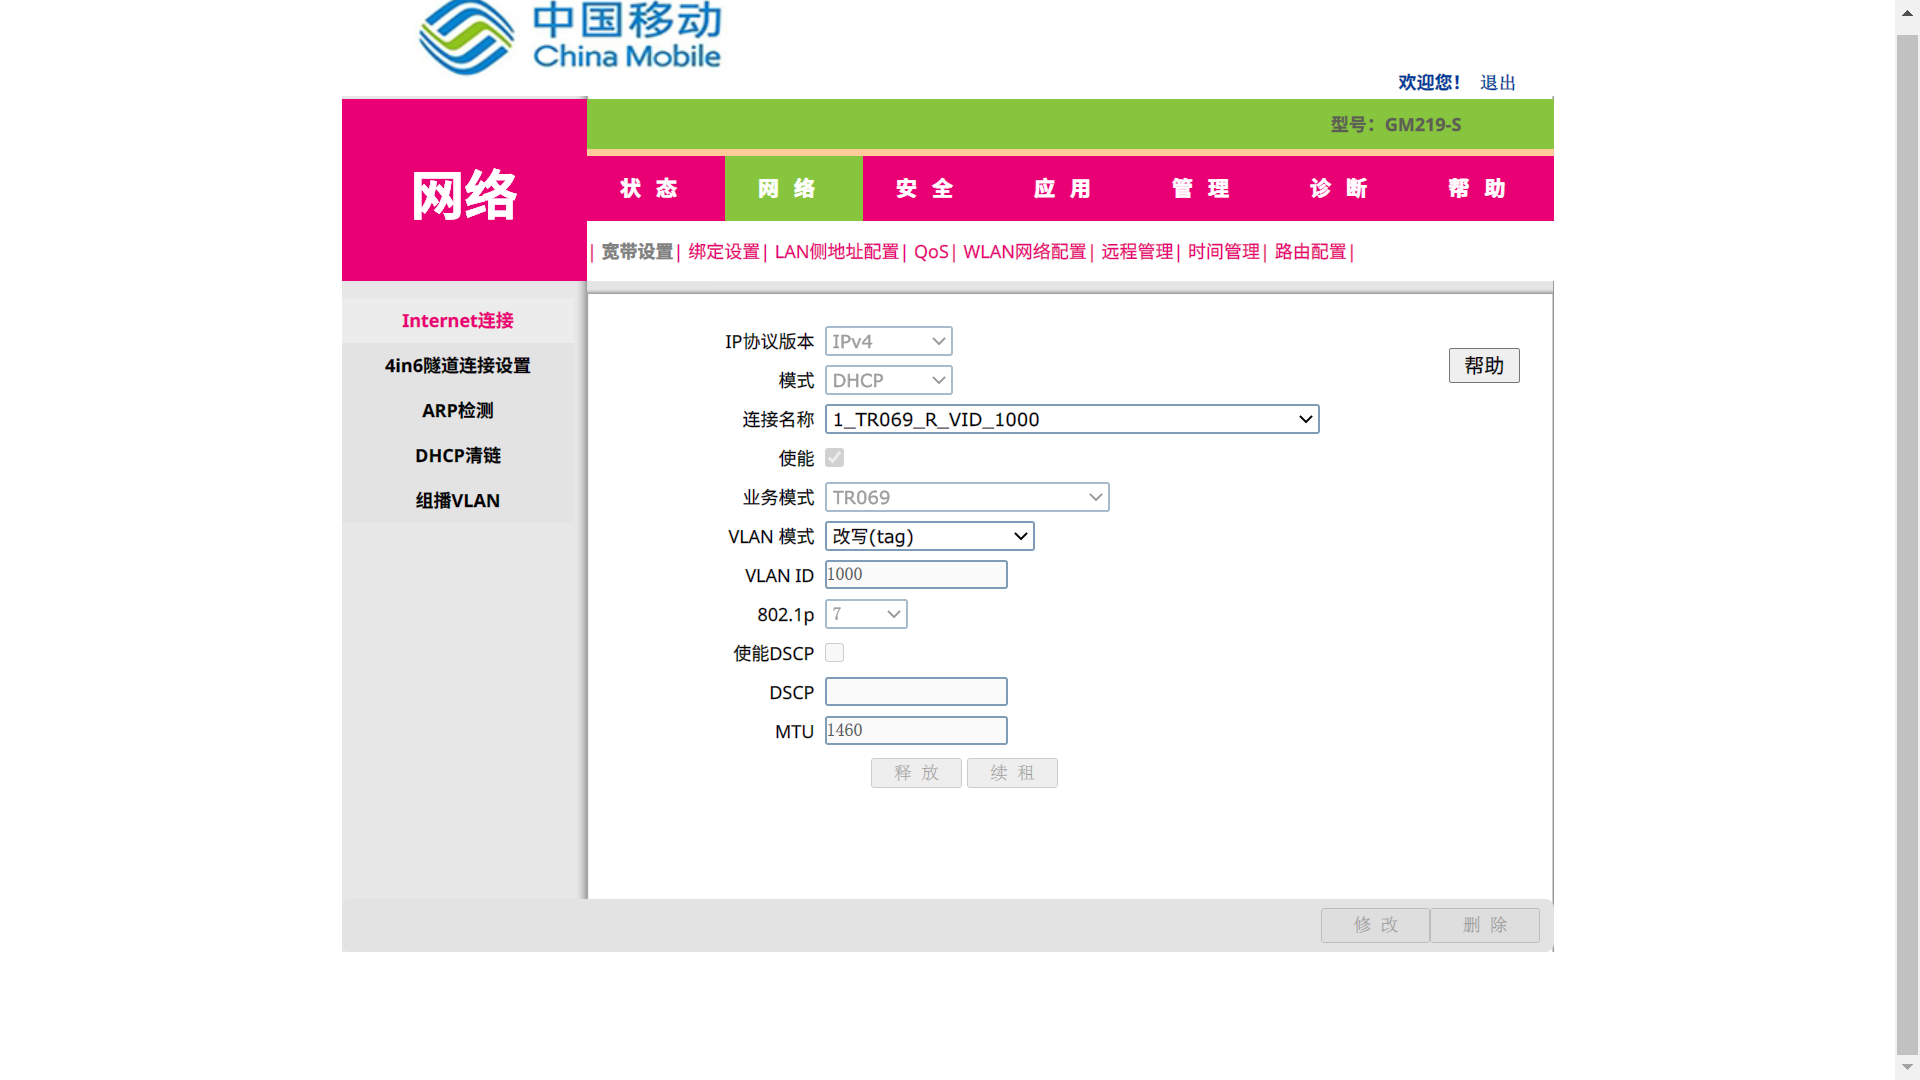
Task: Click the China Mobile logo
Action: [569, 38]
